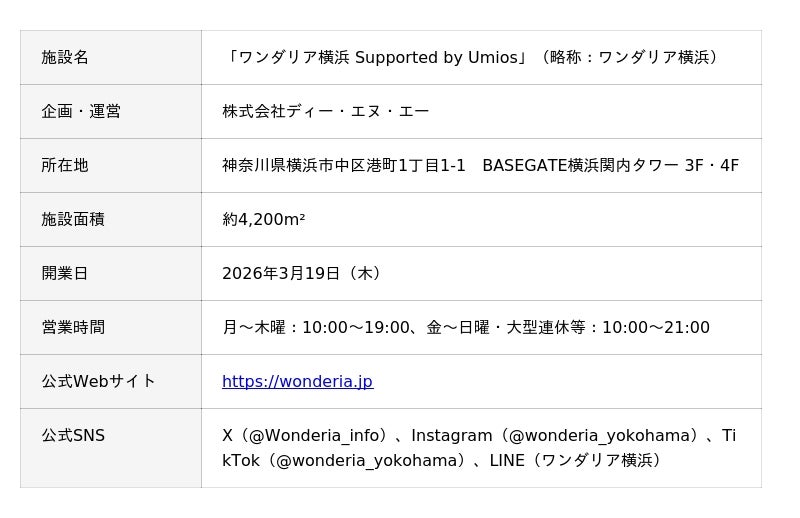Click the 施設面積 label cell
Image resolution: width=800 pixels, height=518 pixels.
click(73, 219)
